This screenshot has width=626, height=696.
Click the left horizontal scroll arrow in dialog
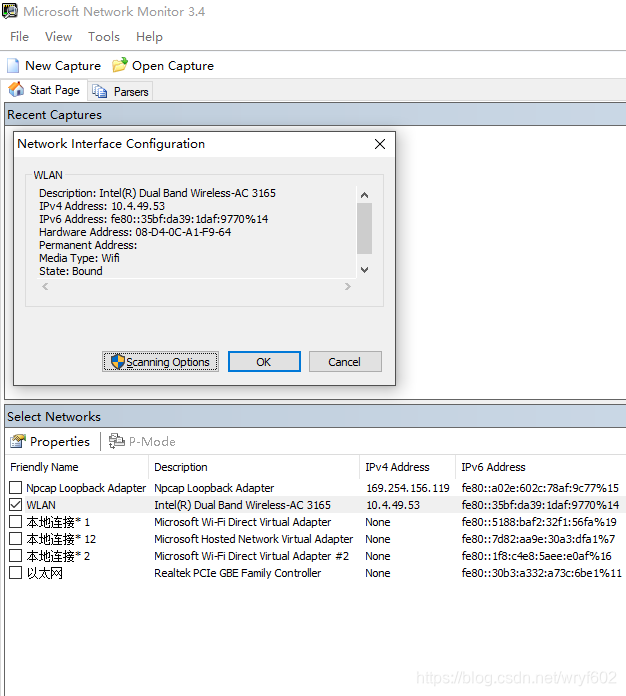45,286
